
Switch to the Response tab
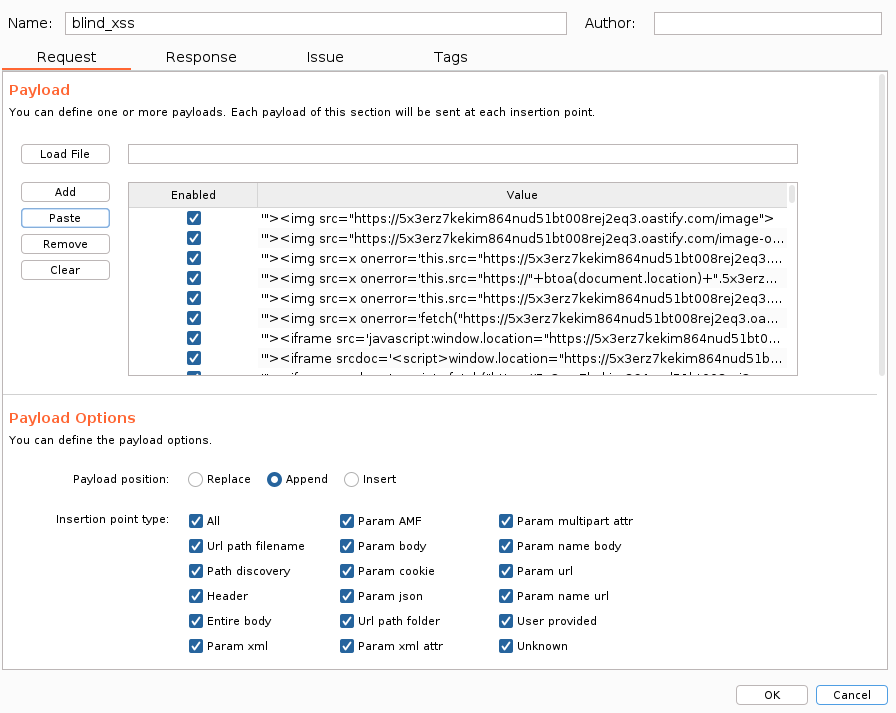201,57
